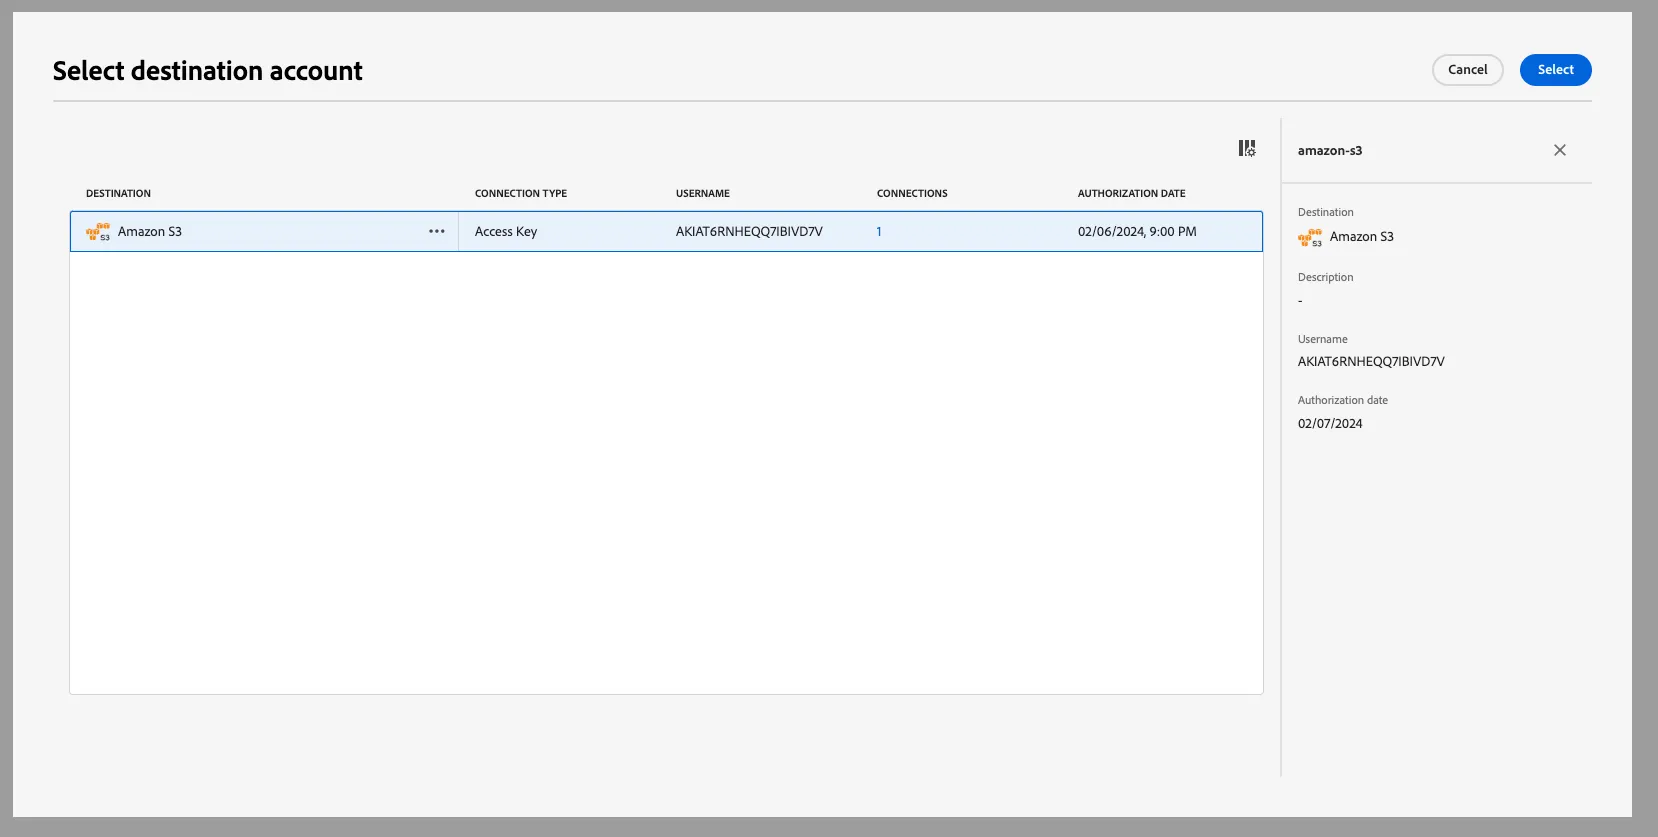Select the Amazon S3 destination name in the table

(x=150, y=231)
